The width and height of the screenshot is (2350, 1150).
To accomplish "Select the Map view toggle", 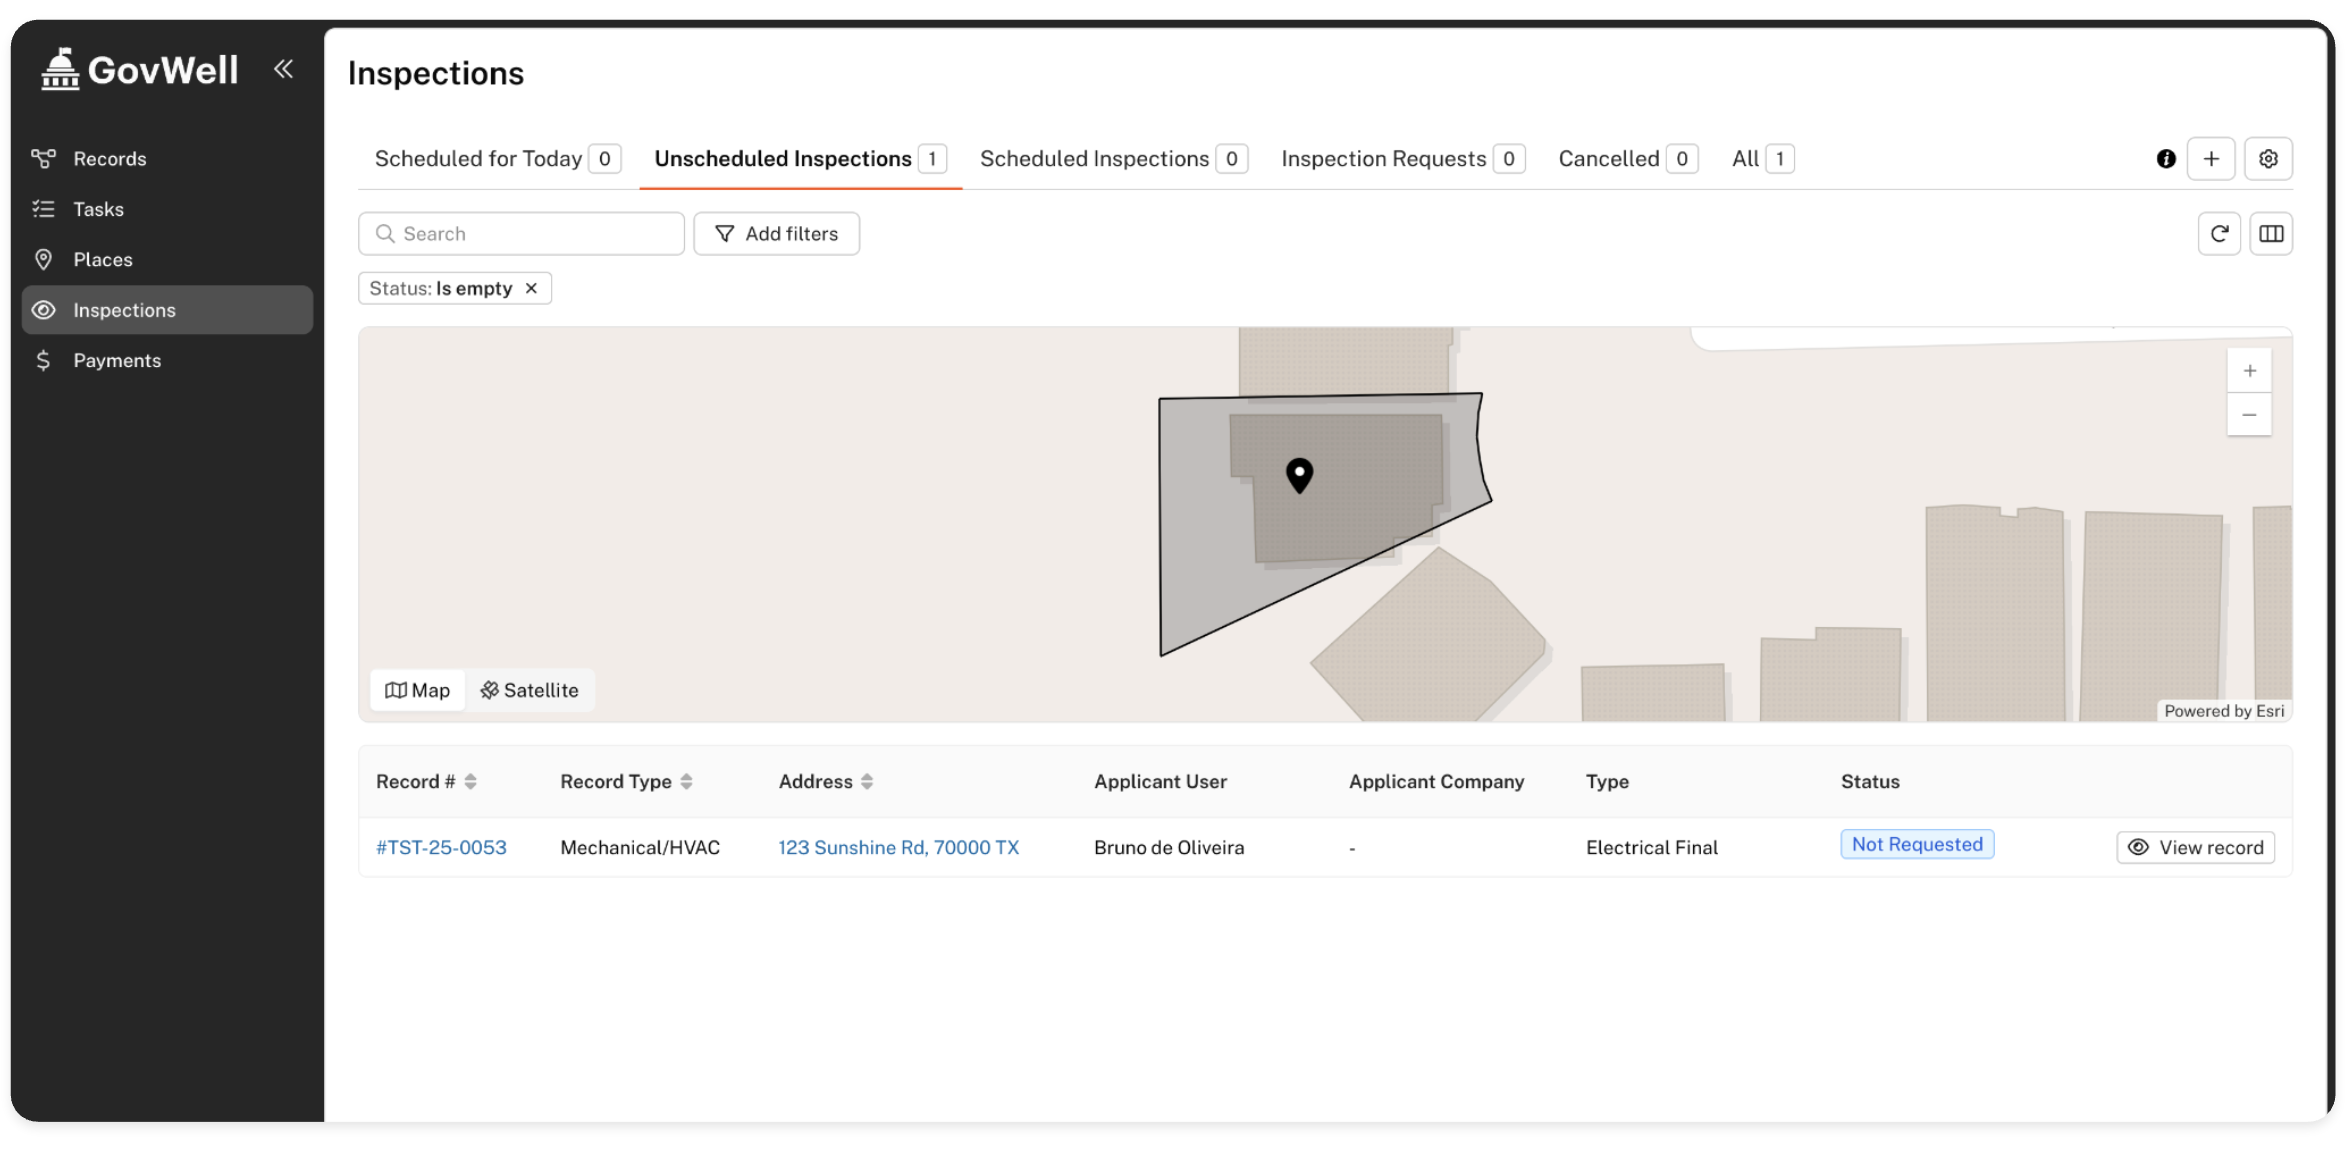I will [417, 691].
